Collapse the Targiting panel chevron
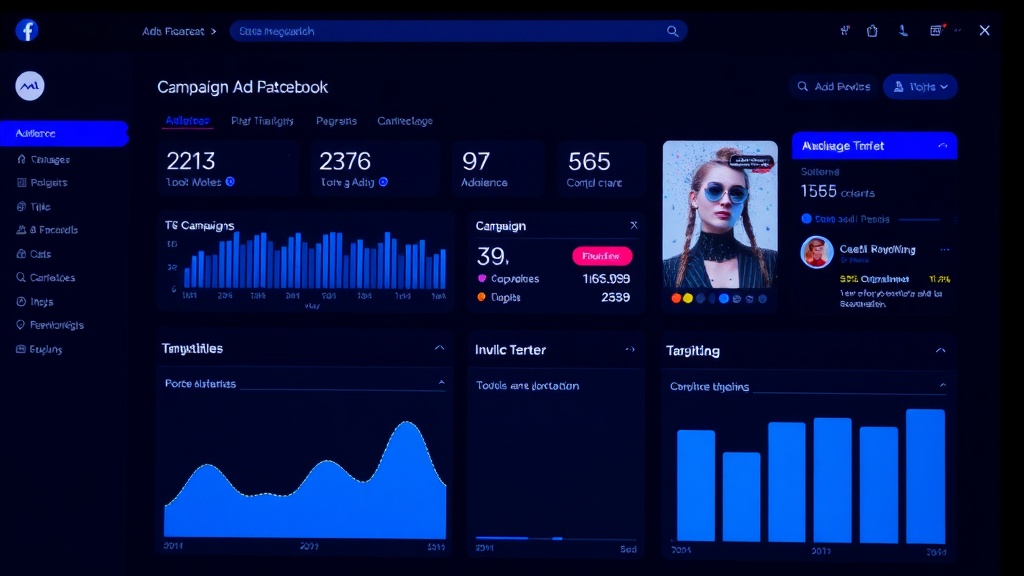This screenshot has width=1024, height=576. coord(940,350)
